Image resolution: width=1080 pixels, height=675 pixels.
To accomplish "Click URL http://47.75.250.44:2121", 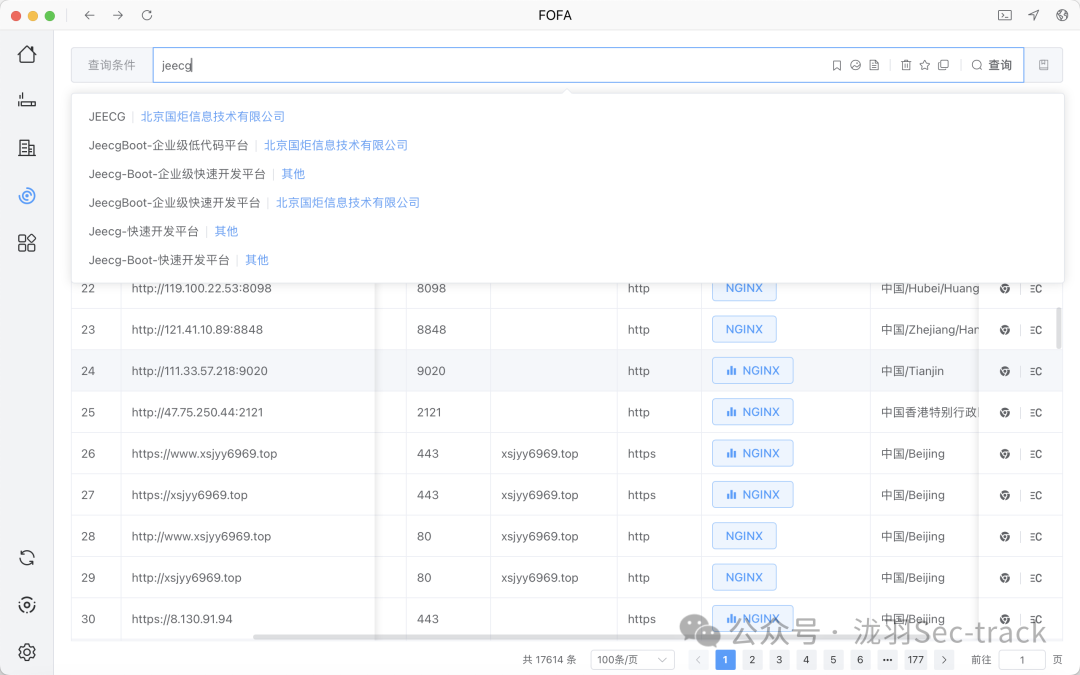I will tap(197, 413).
